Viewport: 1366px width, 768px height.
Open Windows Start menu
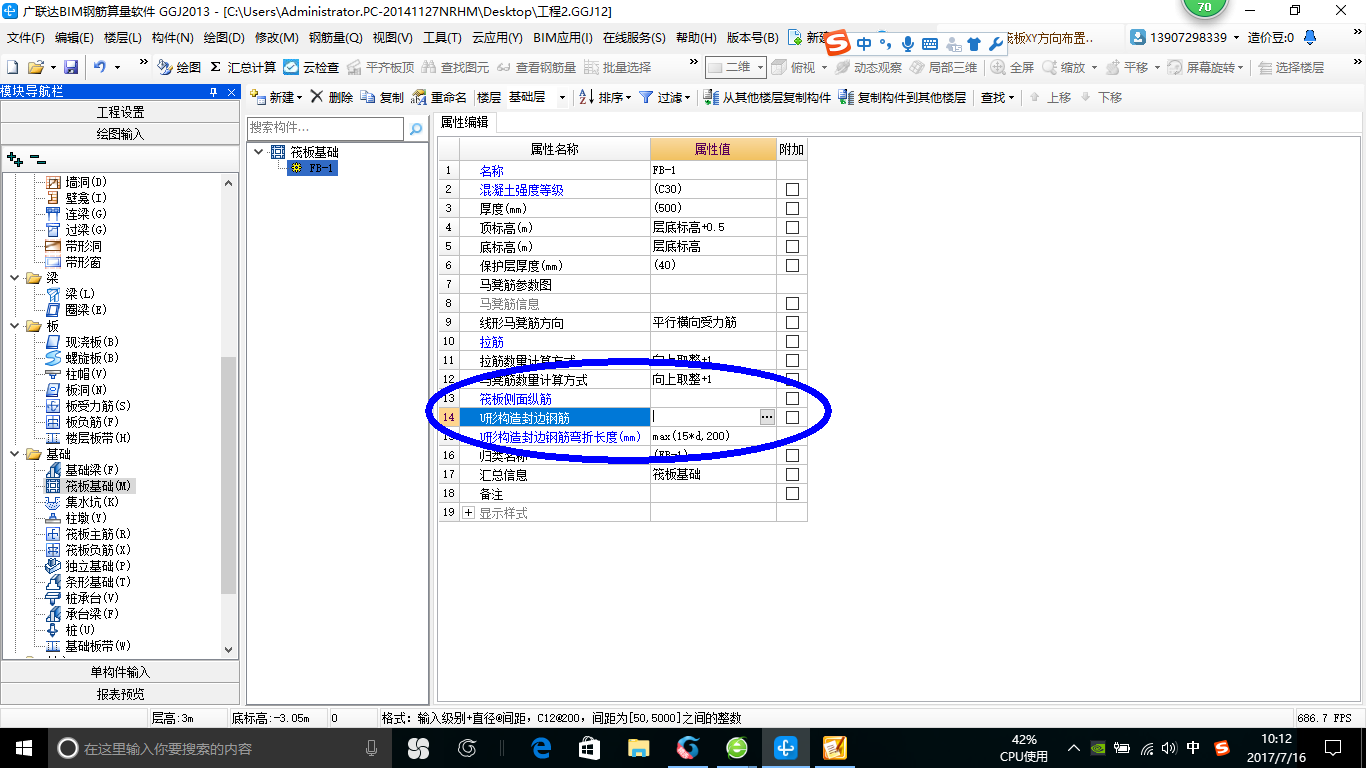[x=23, y=748]
